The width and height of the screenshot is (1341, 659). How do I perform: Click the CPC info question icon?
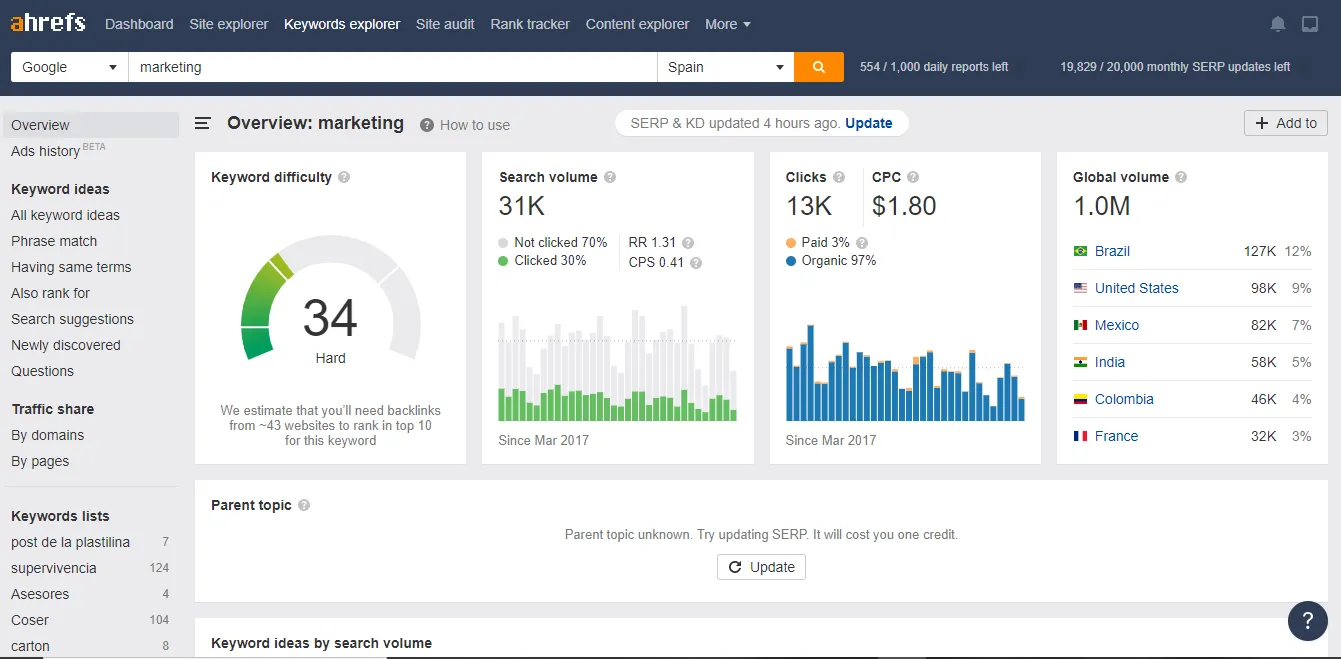pyautogui.click(x=914, y=177)
